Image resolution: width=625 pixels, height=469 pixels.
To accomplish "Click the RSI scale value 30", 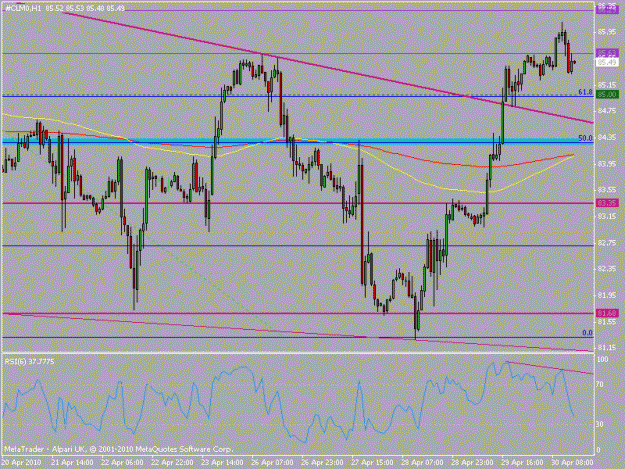I will tap(601, 424).
